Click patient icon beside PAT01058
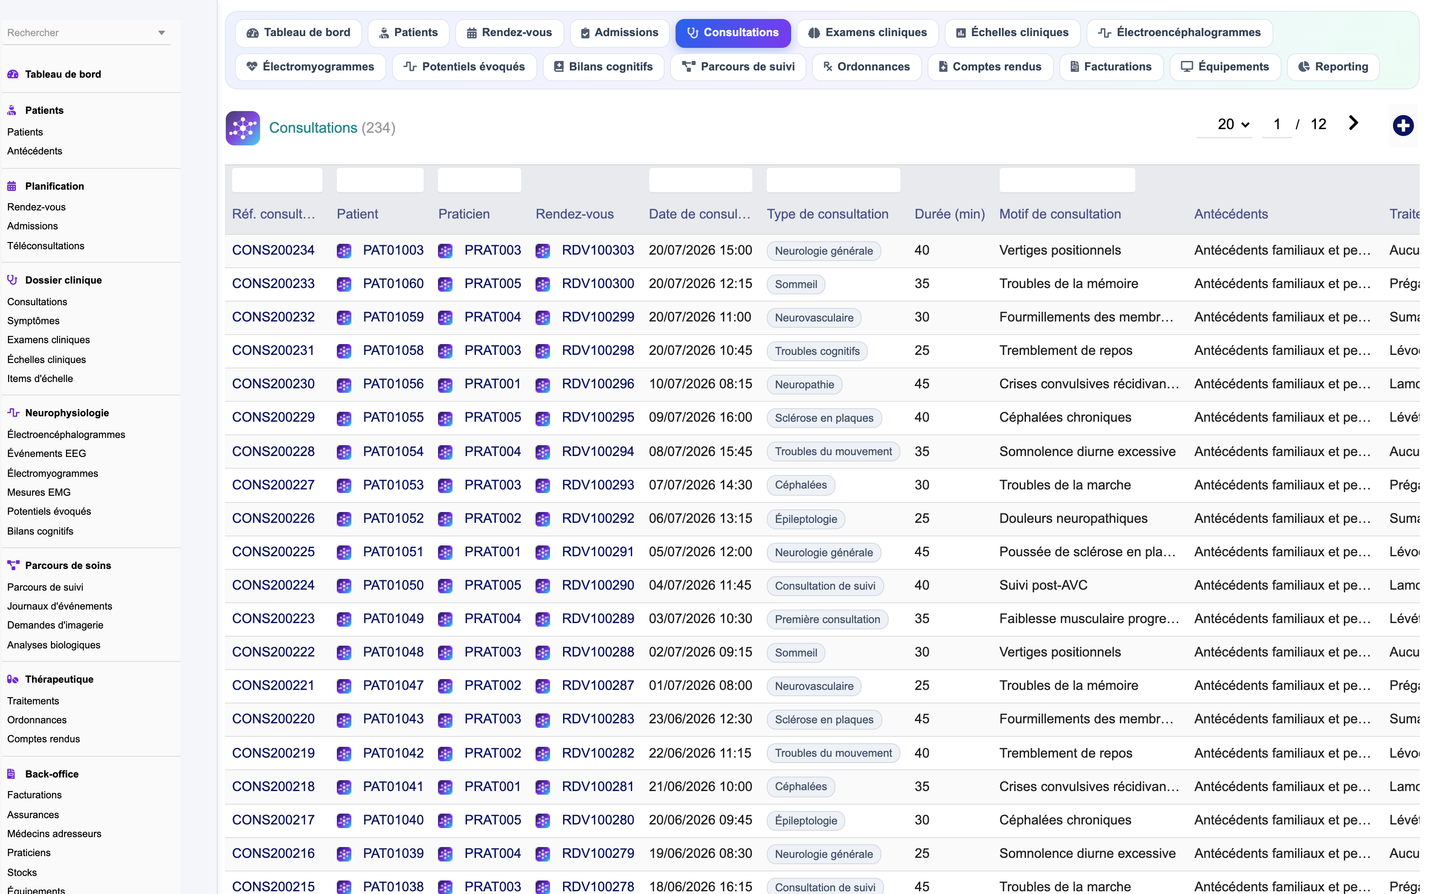Viewport: 1445px width, 894px height. coord(344,351)
